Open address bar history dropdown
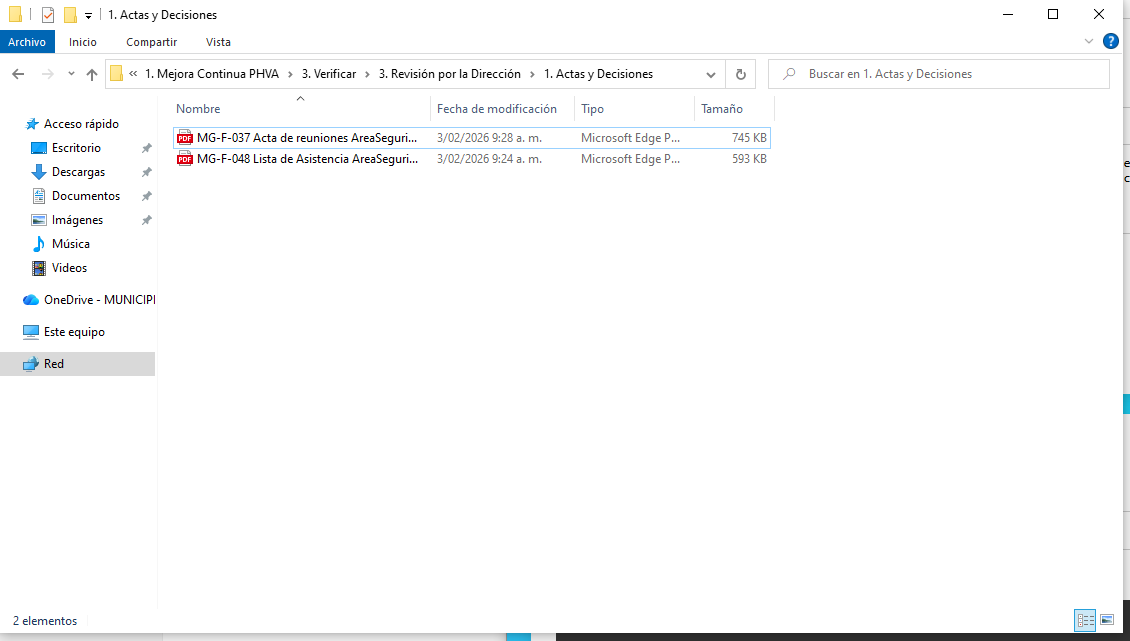This screenshot has width=1130, height=641. point(711,74)
